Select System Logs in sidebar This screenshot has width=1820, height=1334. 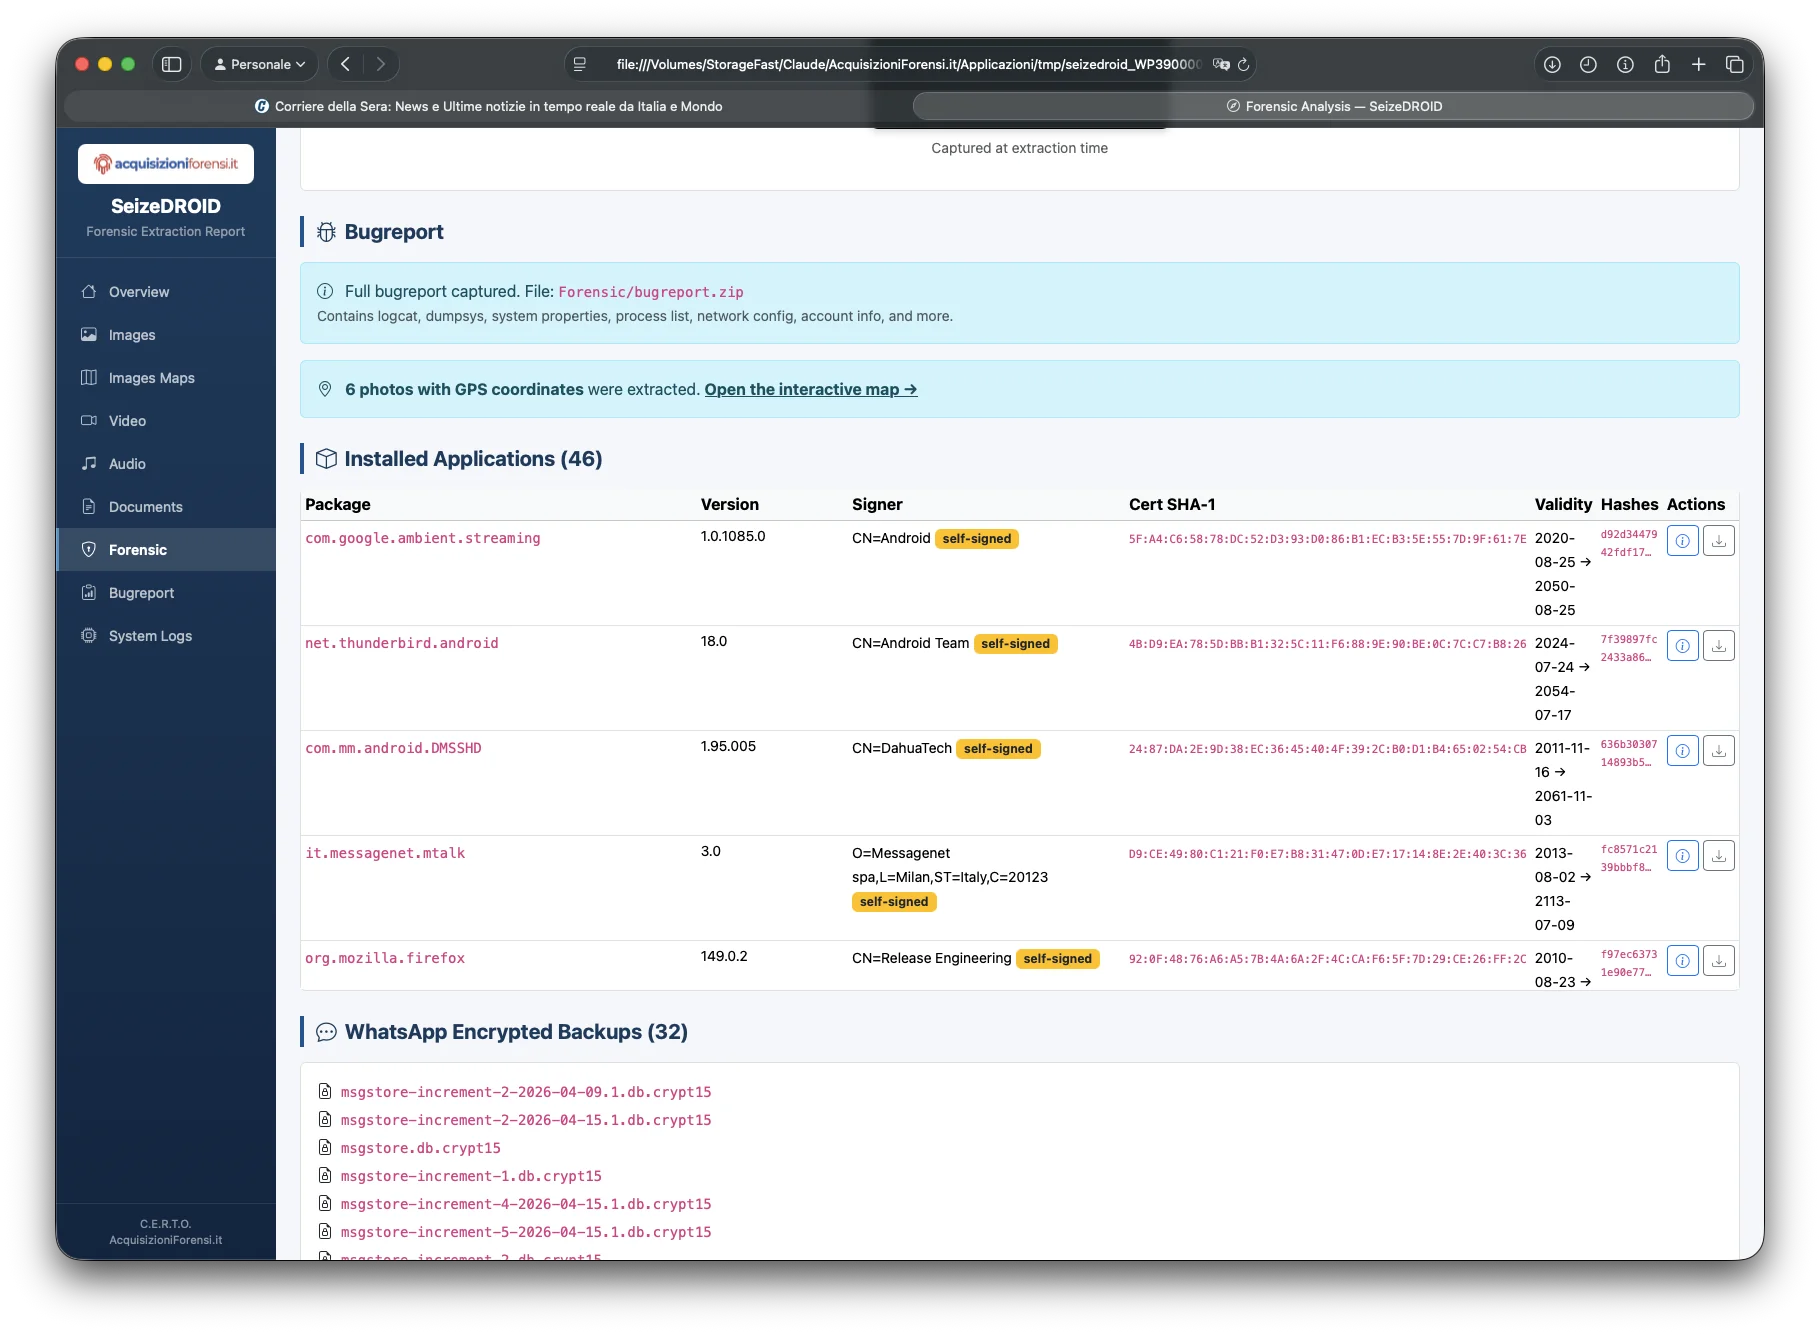coord(150,636)
